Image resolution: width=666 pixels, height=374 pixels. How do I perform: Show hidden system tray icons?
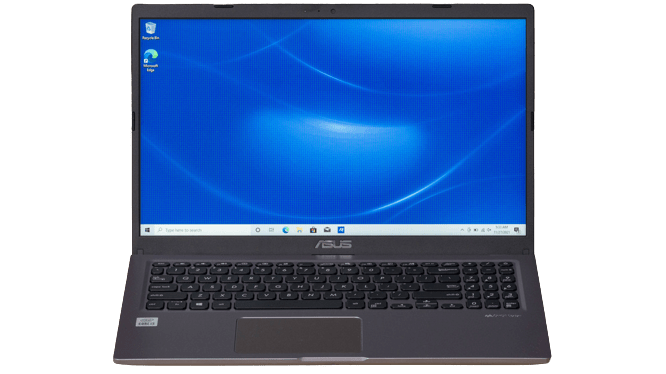pos(462,230)
